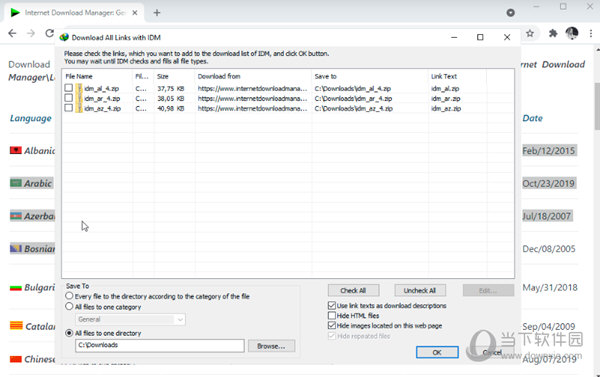Click the Check All button
The height and width of the screenshot is (377, 600).
click(353, 291)
